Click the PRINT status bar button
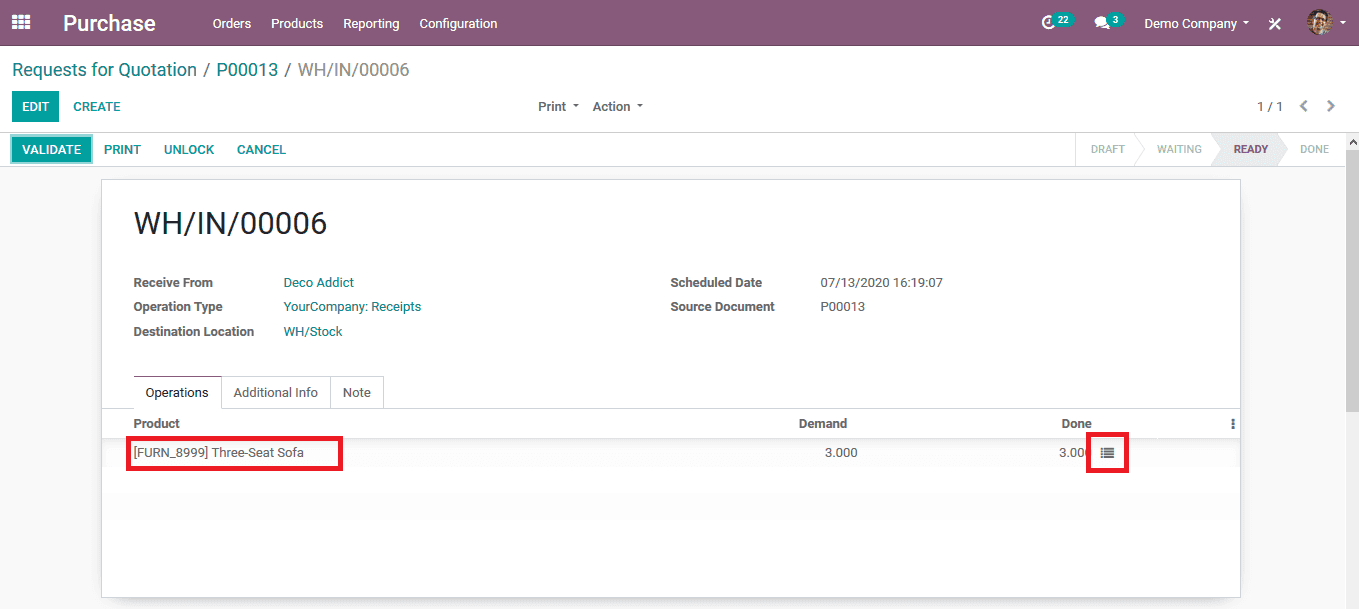Screen dimensions: 1359x609 click(123, 150)
